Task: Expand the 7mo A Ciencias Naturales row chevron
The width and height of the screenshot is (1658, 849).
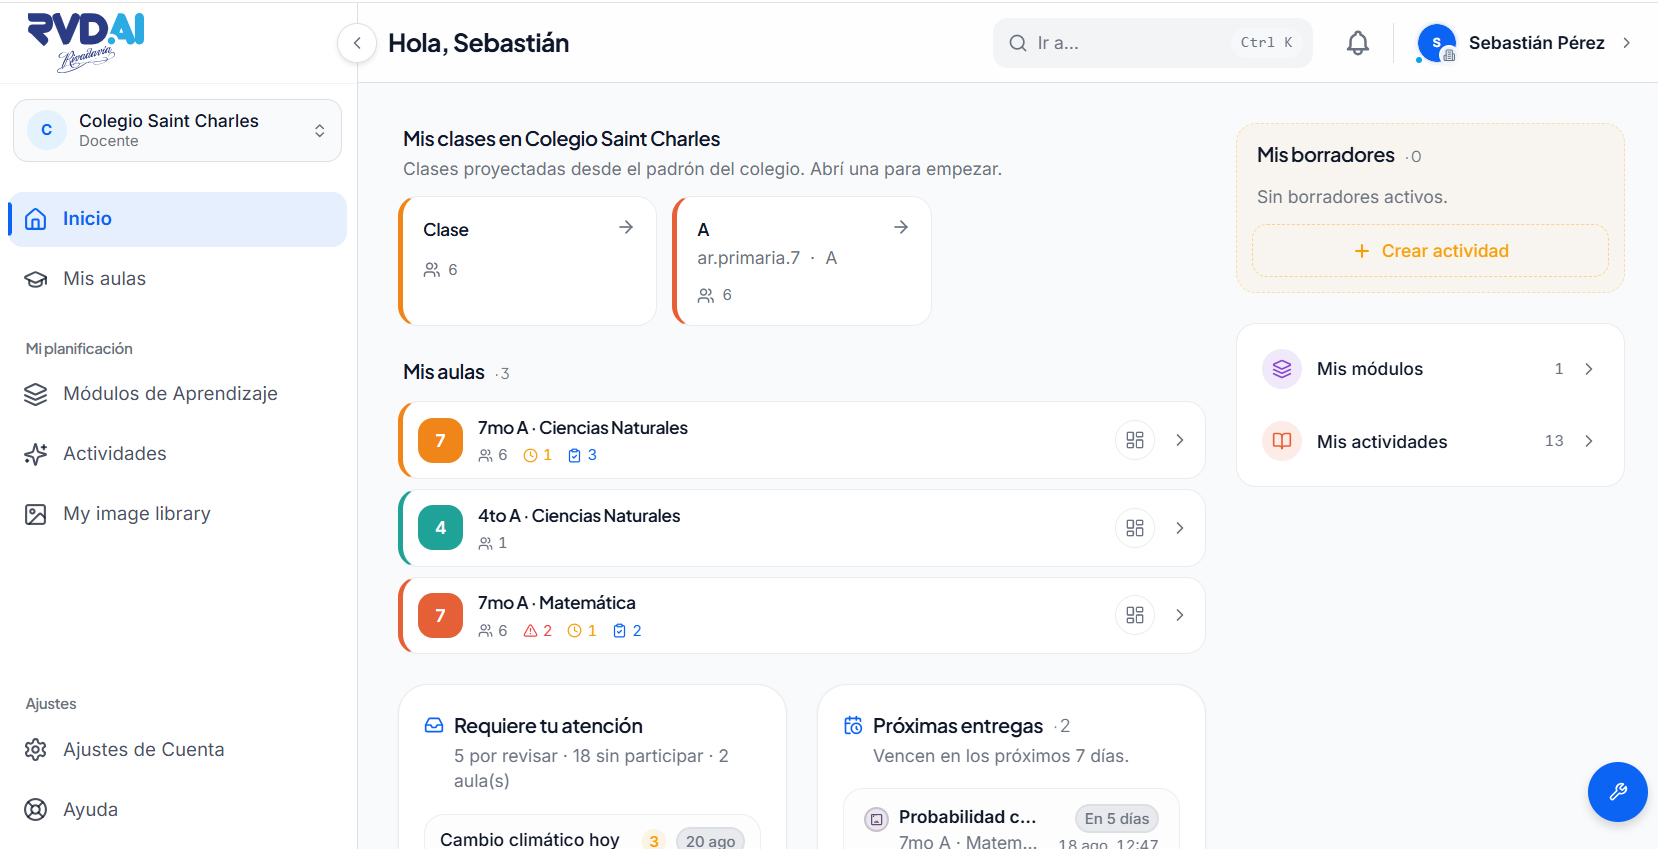Action: point(1180,440)
